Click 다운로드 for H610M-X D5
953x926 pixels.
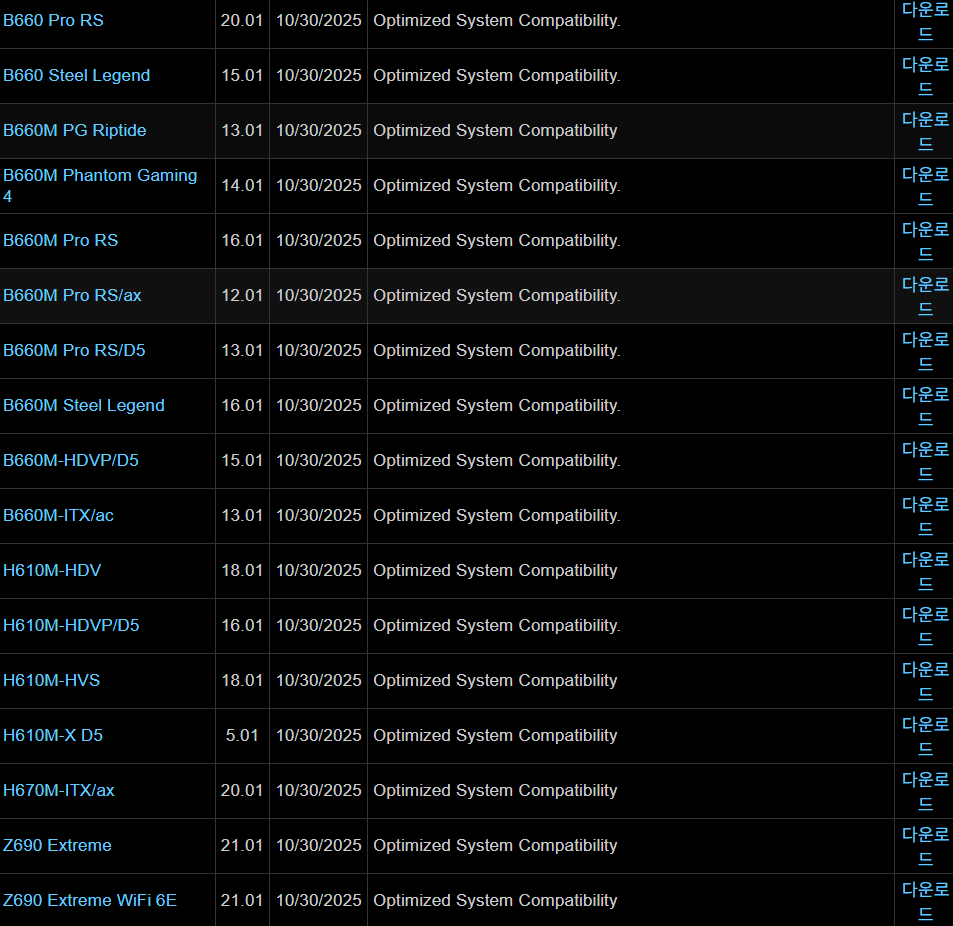point(925,736)
